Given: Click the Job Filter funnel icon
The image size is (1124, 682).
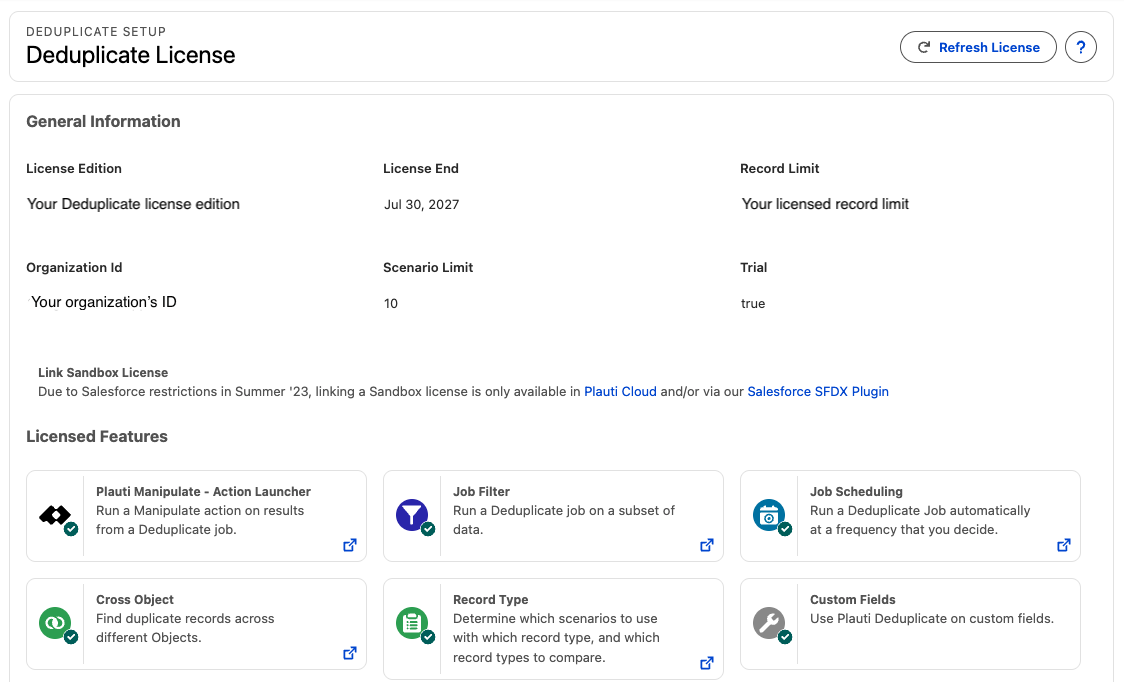Looking at the screenshot, I should (x=411, y=515).
